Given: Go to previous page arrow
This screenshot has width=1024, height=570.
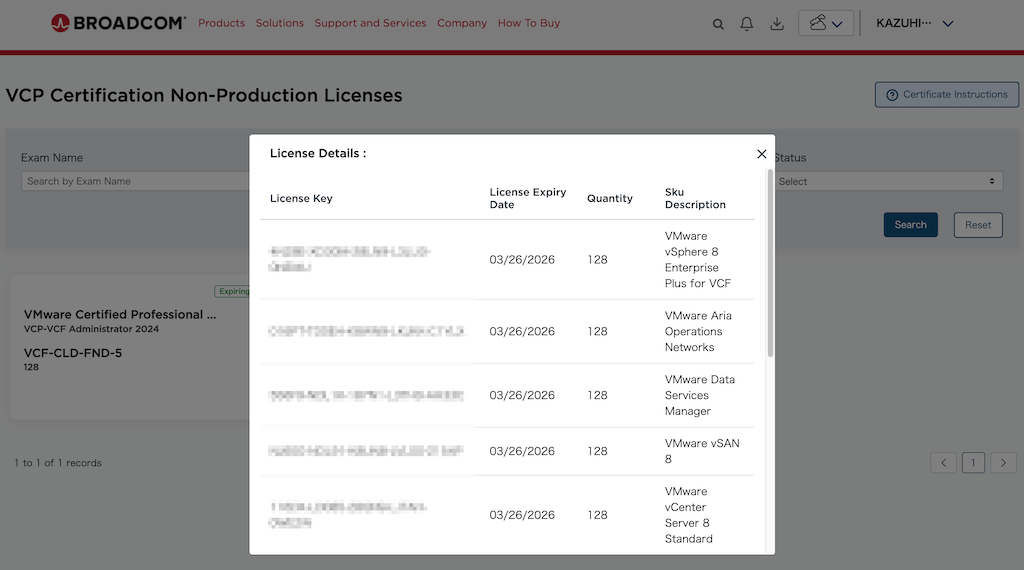Looking at the screenshot, I should point(943,463).
